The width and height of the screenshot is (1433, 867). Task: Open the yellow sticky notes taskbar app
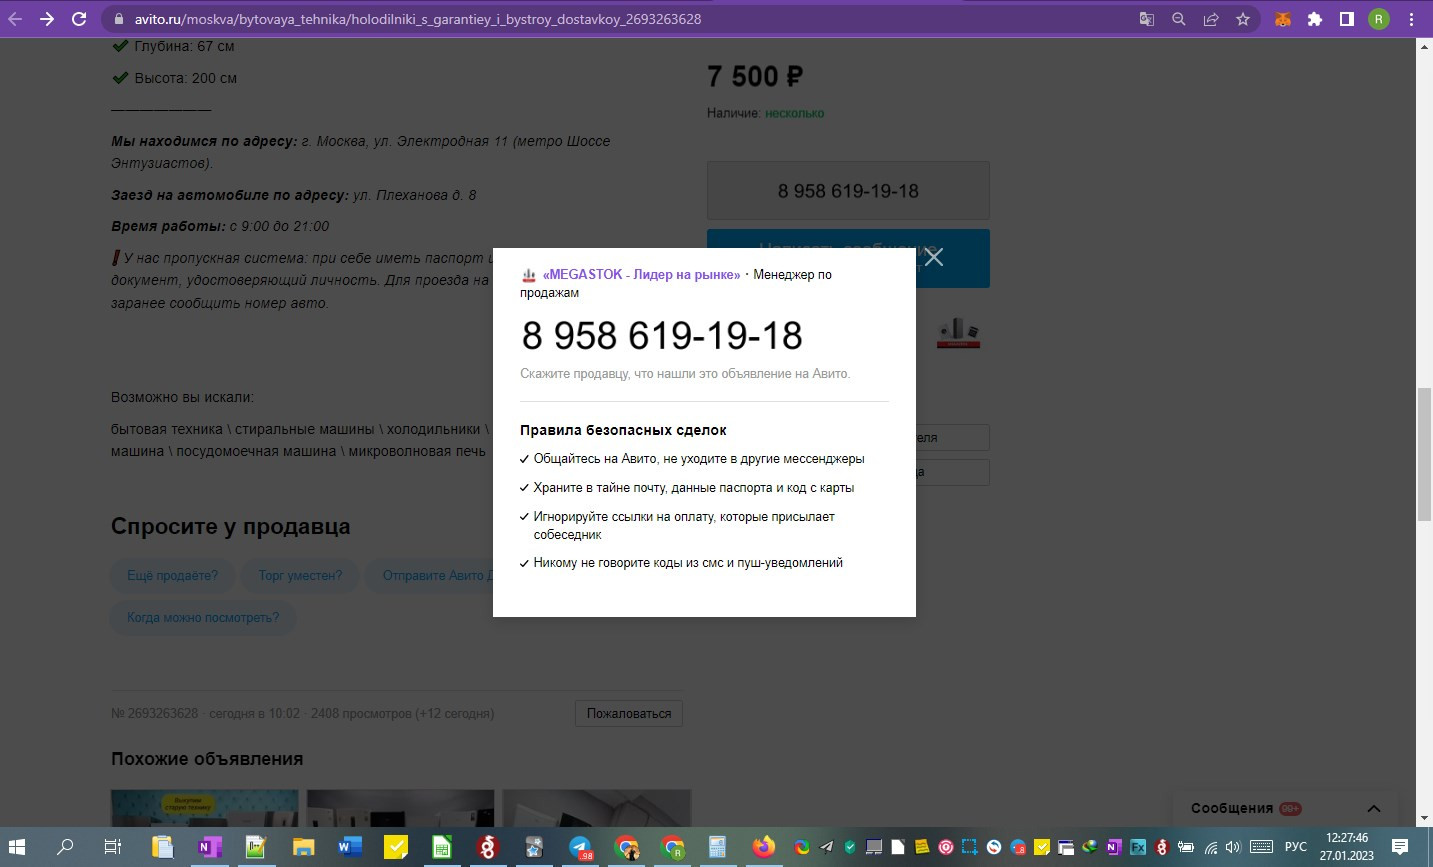[x=397, y=848]
